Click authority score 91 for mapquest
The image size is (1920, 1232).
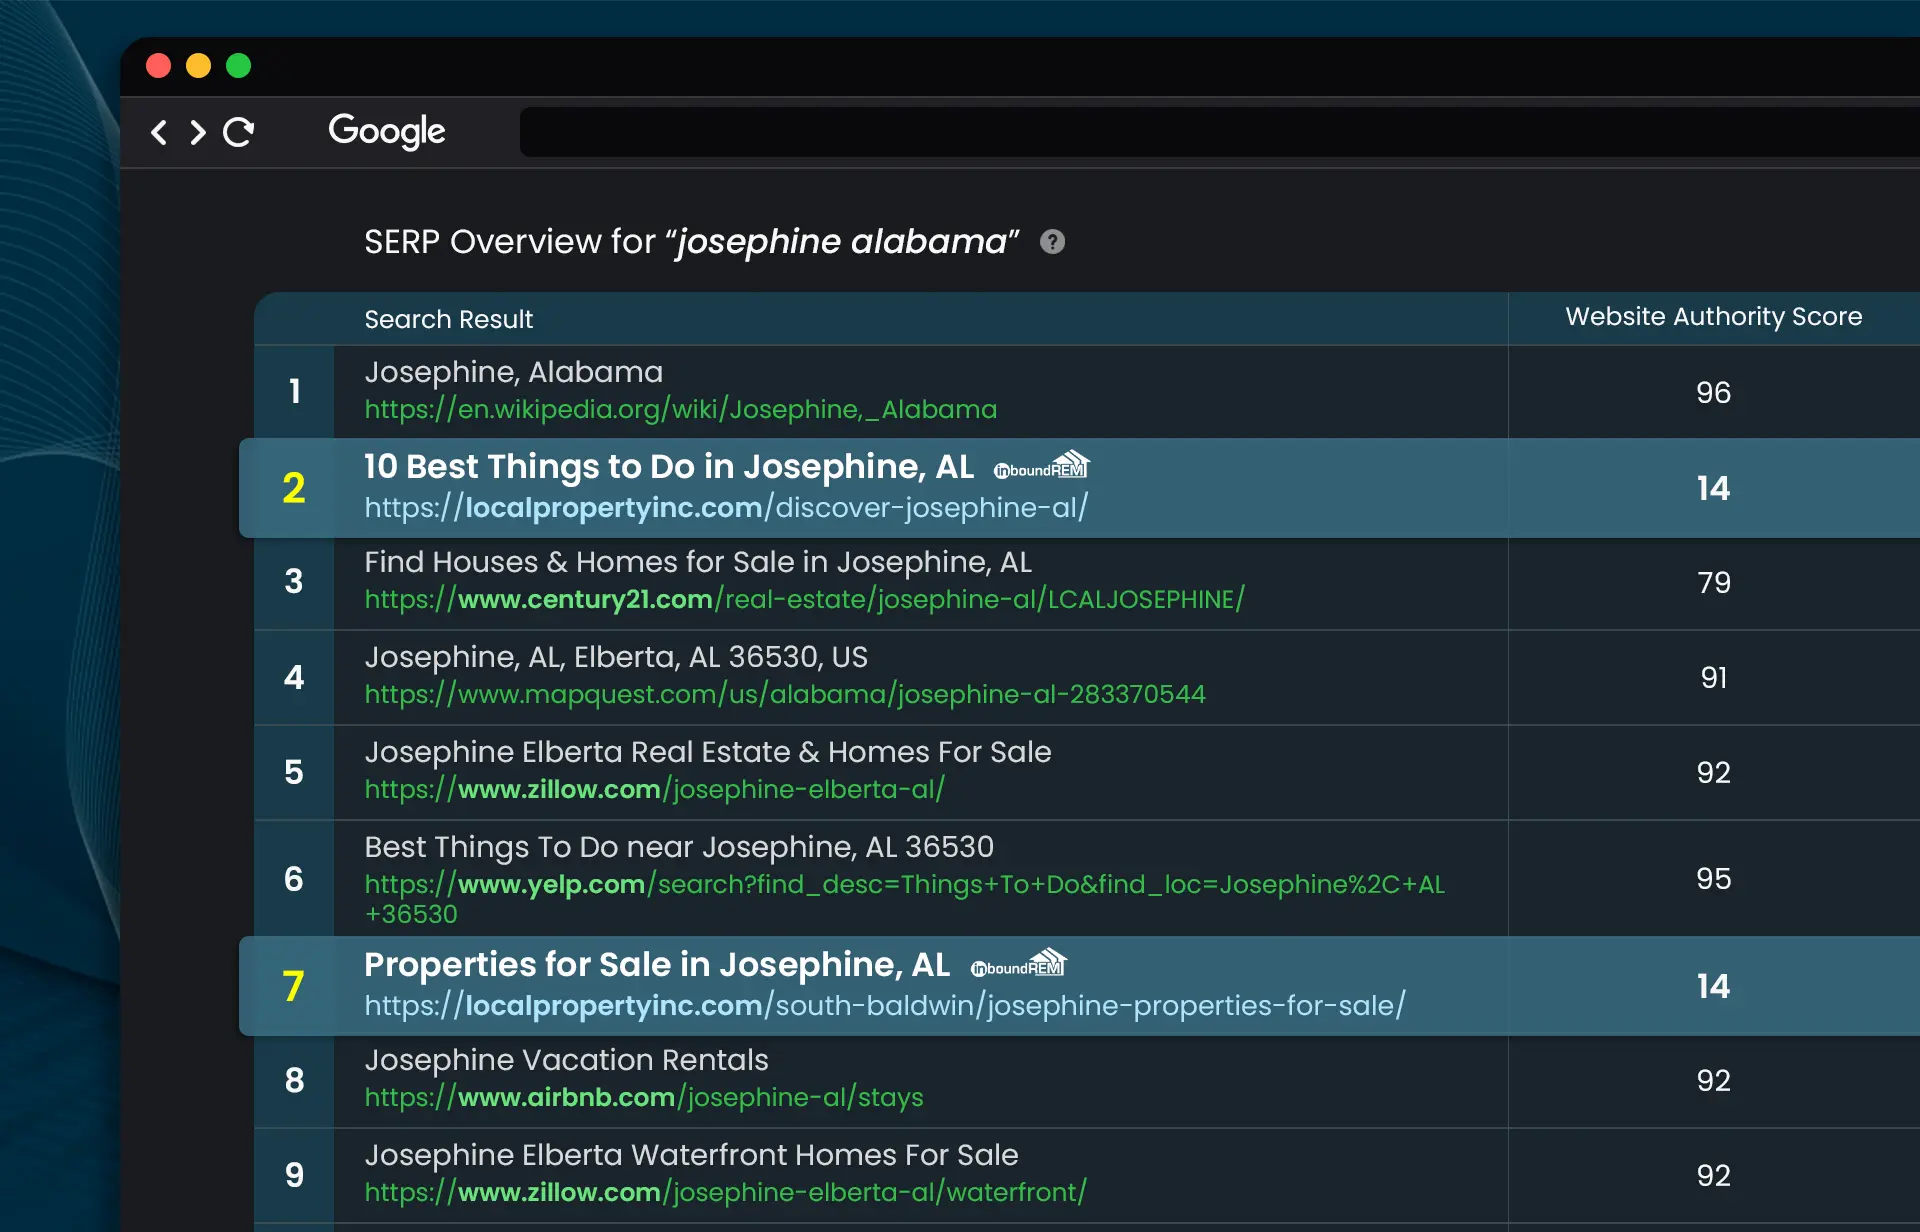(1713, 678)
